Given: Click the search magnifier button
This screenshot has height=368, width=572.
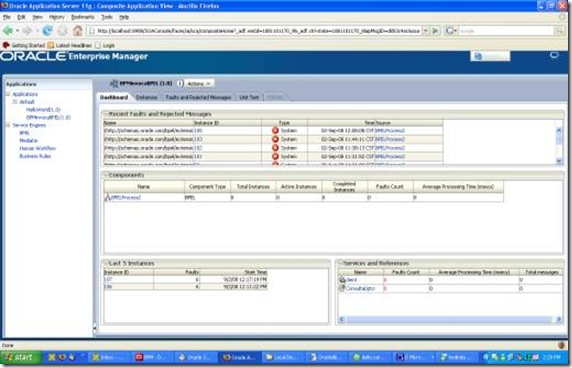Looking at the screenshot, I should 559,31.
